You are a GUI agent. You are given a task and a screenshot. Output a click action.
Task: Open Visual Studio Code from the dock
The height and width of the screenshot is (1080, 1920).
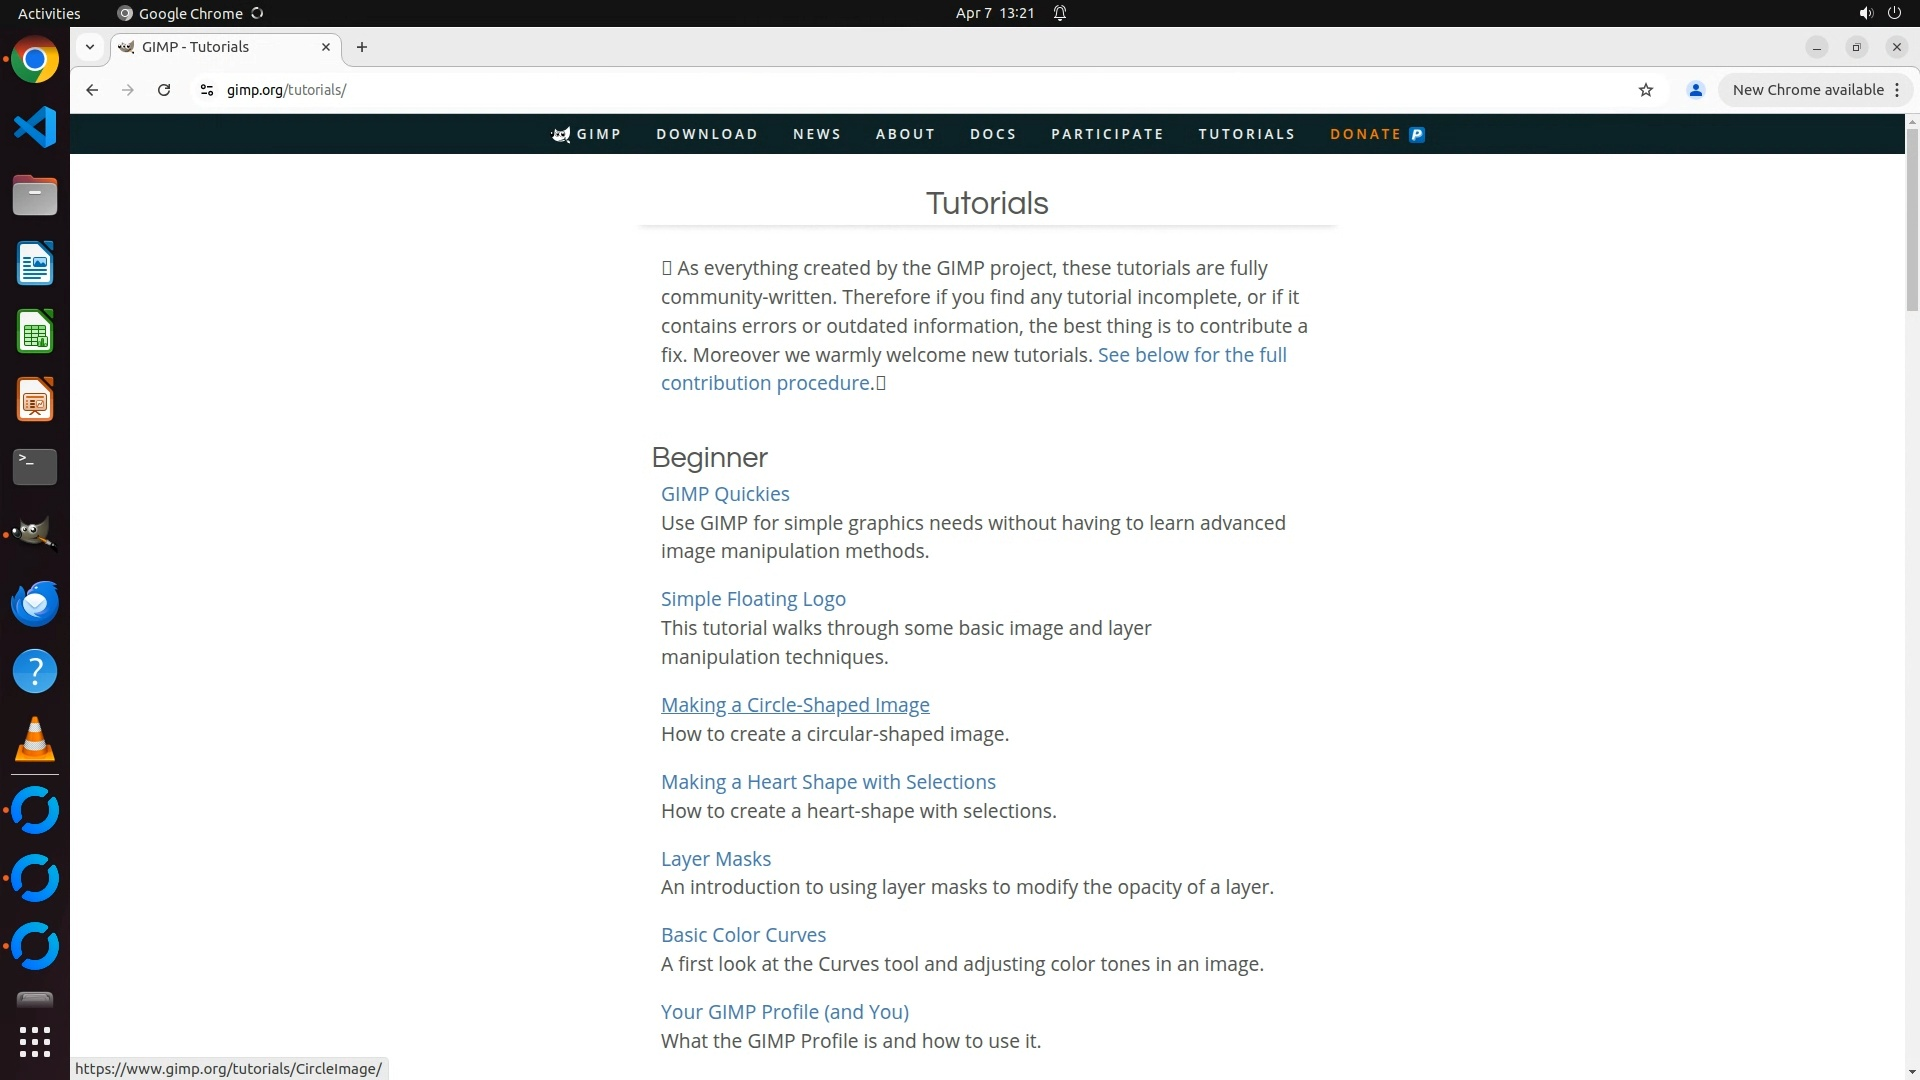(34, 128)
